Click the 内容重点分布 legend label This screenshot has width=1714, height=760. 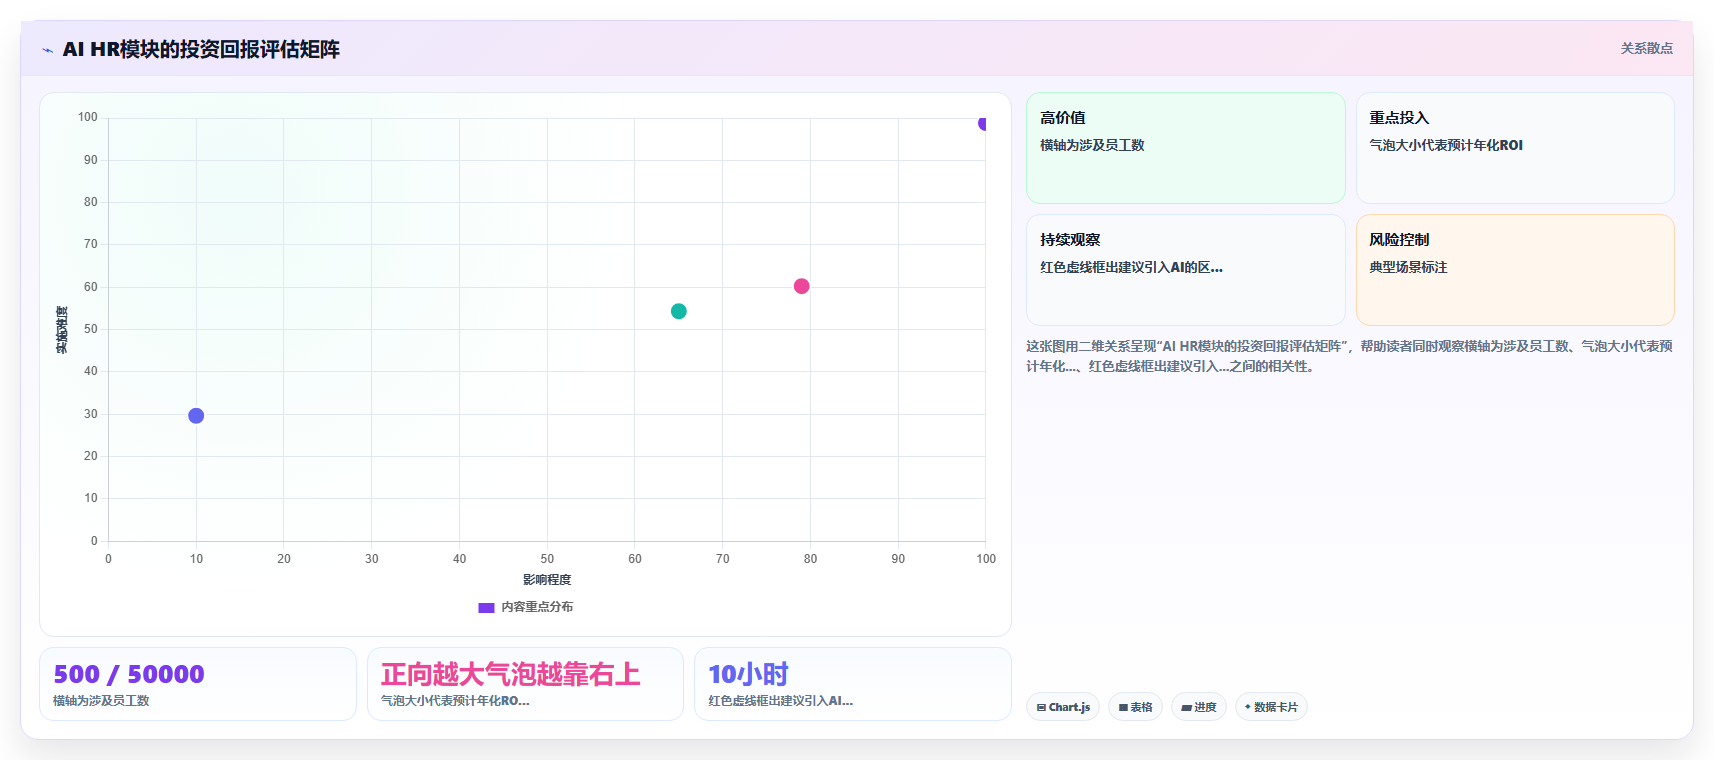[x=537, y=607]
